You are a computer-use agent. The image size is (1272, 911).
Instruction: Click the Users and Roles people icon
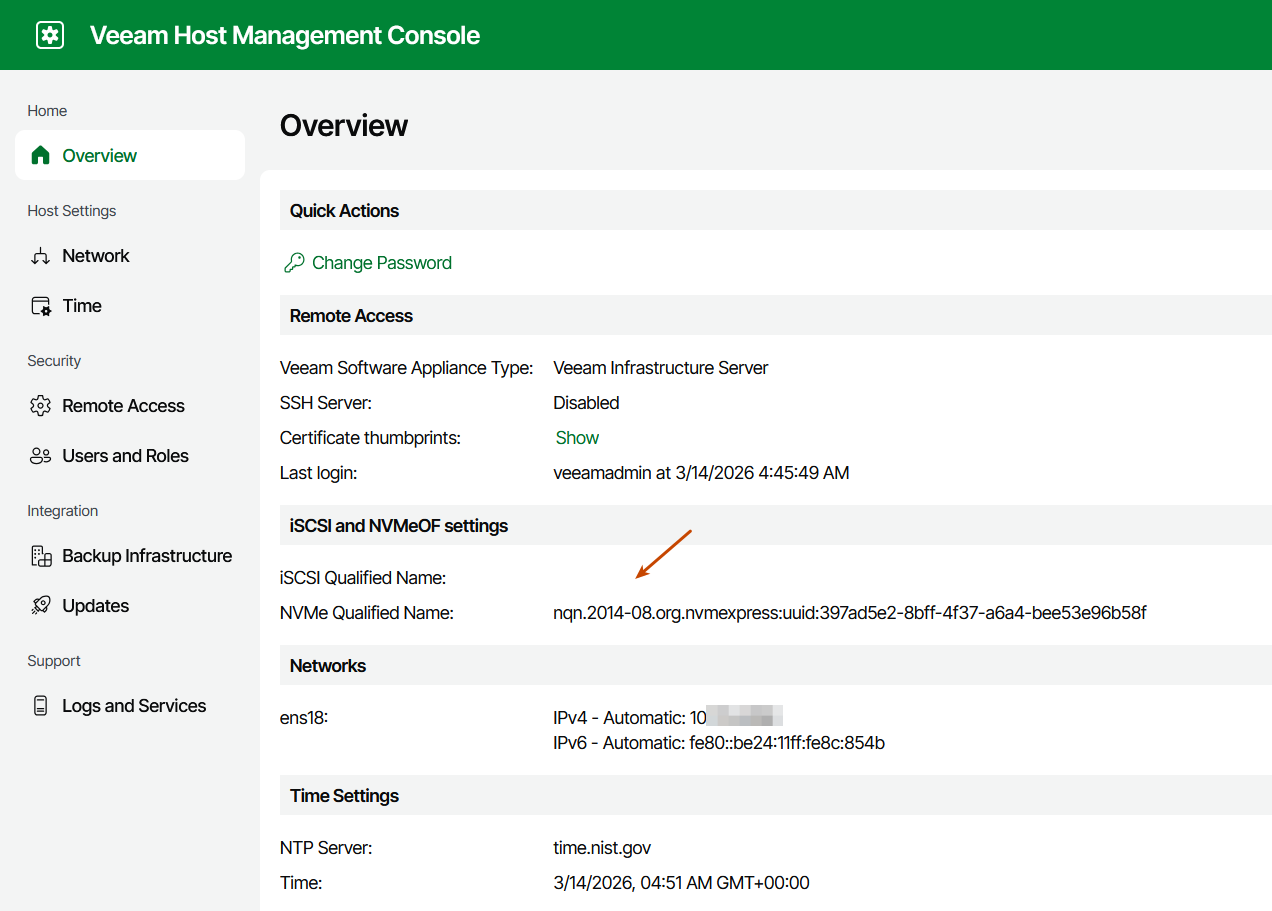(x=40, y=456)
